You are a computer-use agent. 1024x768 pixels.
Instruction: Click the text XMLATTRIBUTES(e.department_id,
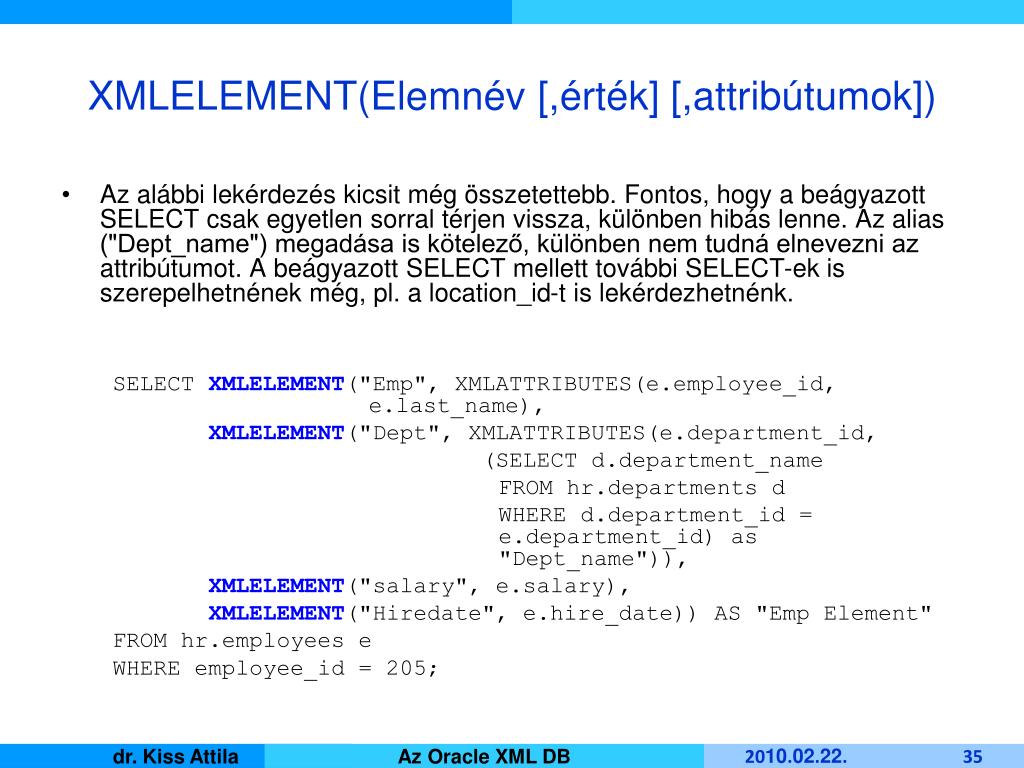coord(671,433)
